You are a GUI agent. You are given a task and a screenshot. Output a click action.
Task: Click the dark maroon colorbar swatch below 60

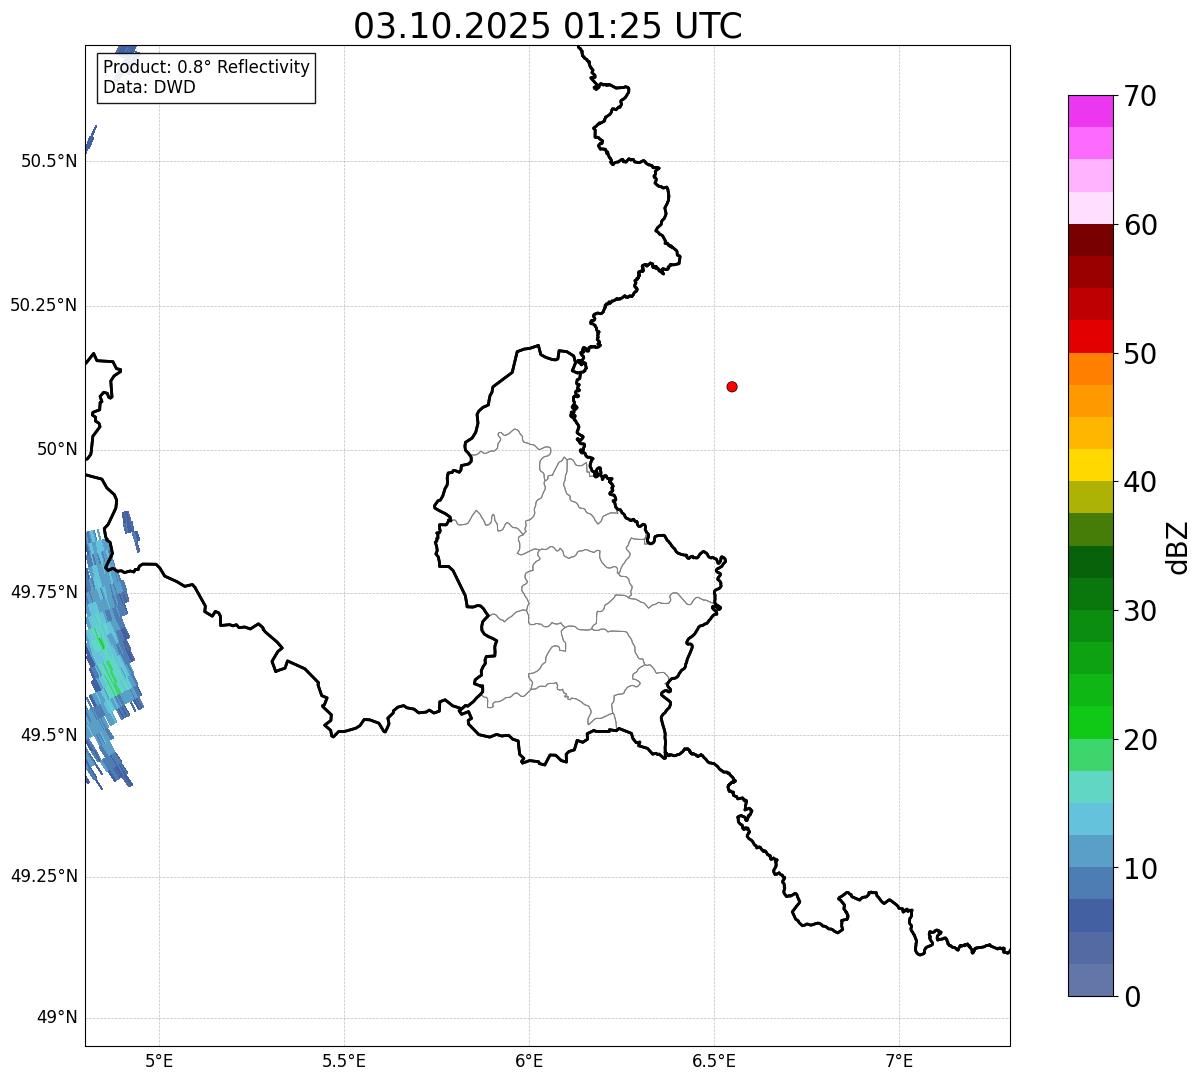coord(1090,240)
